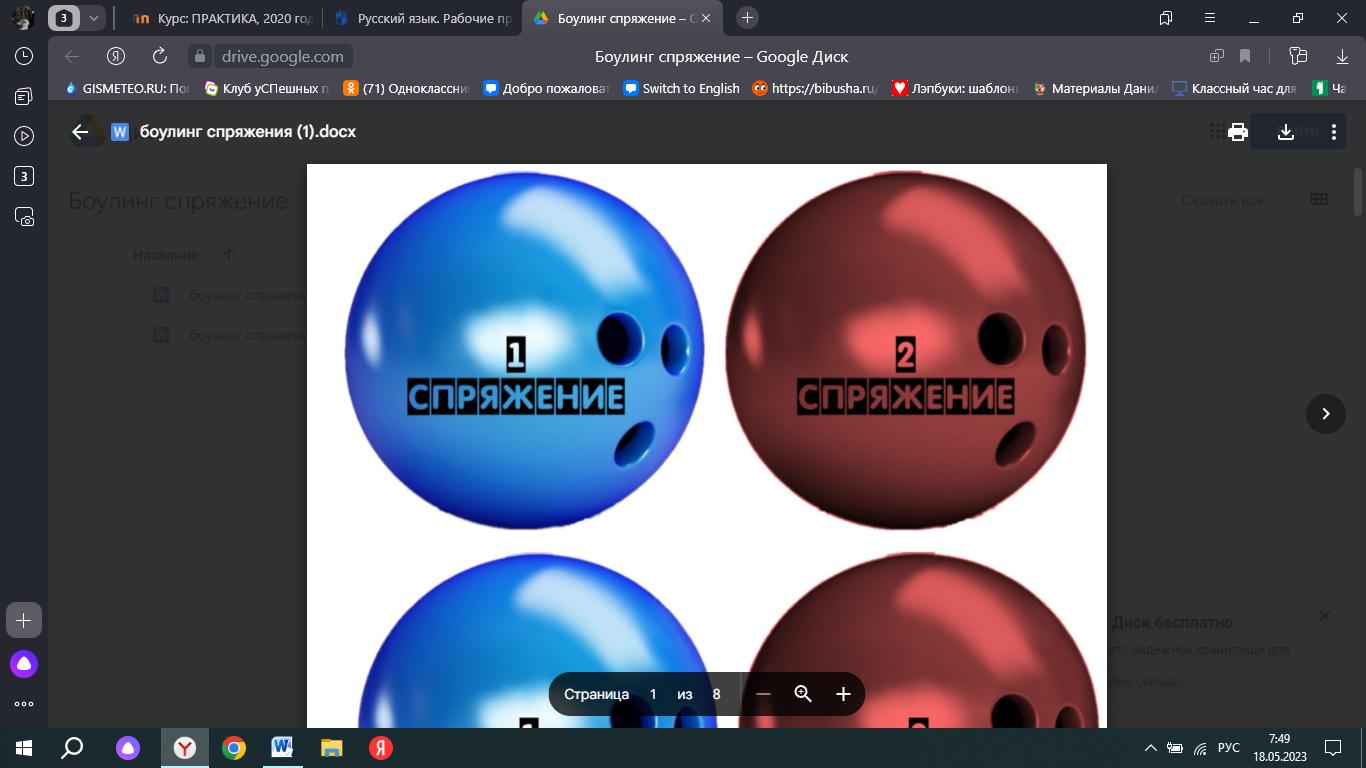Viewport: 1366px width, 768px height.
Task: Reset zoom with the magnifier icon
Action: pyautogui.click(x=803, y=694)
